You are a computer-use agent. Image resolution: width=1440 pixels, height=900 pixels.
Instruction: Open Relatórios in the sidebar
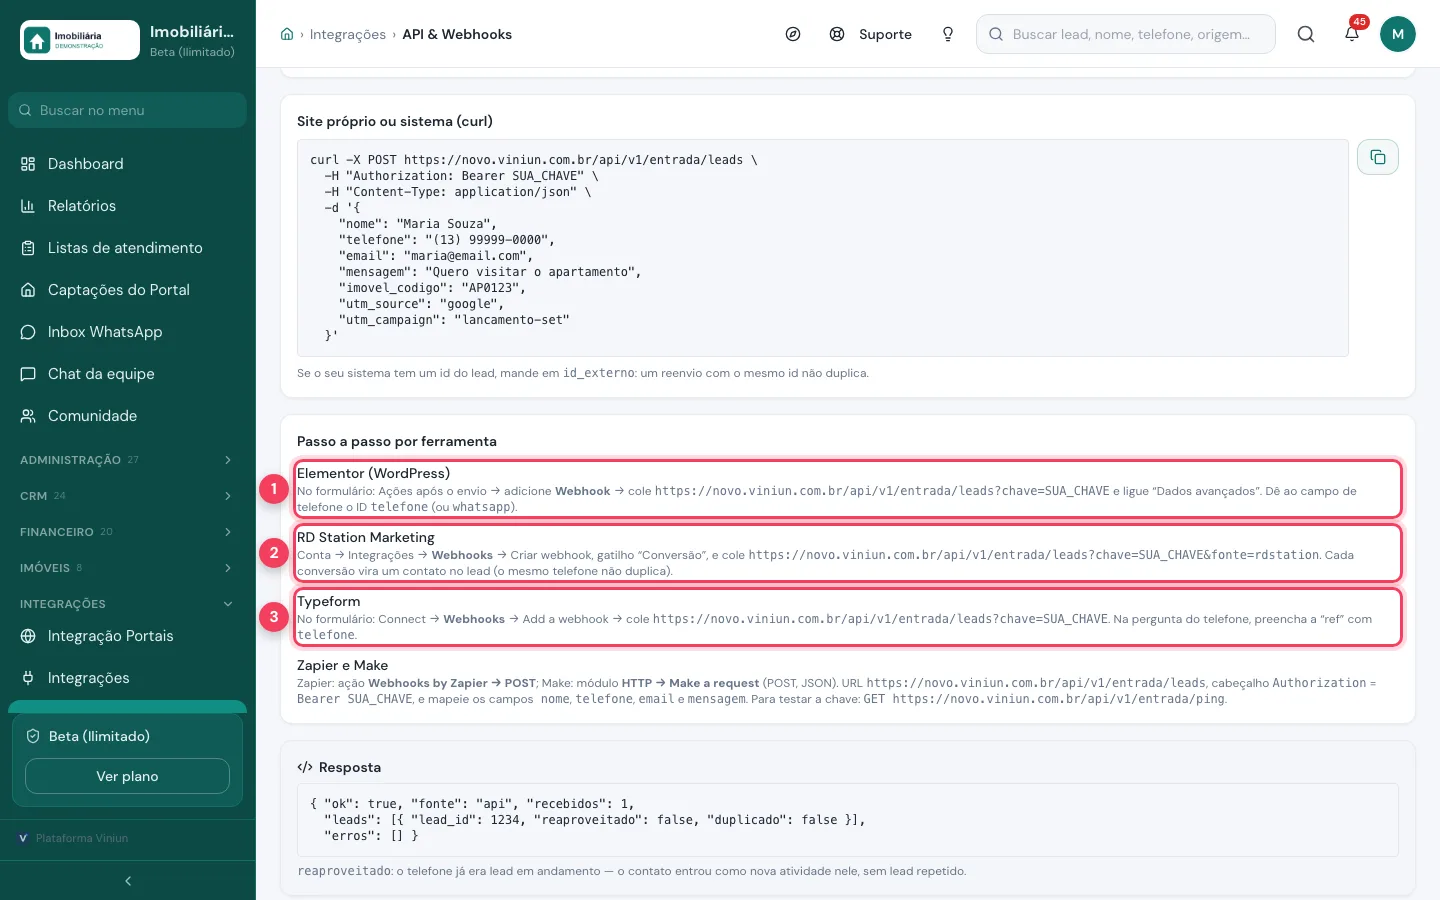[128, 206]
